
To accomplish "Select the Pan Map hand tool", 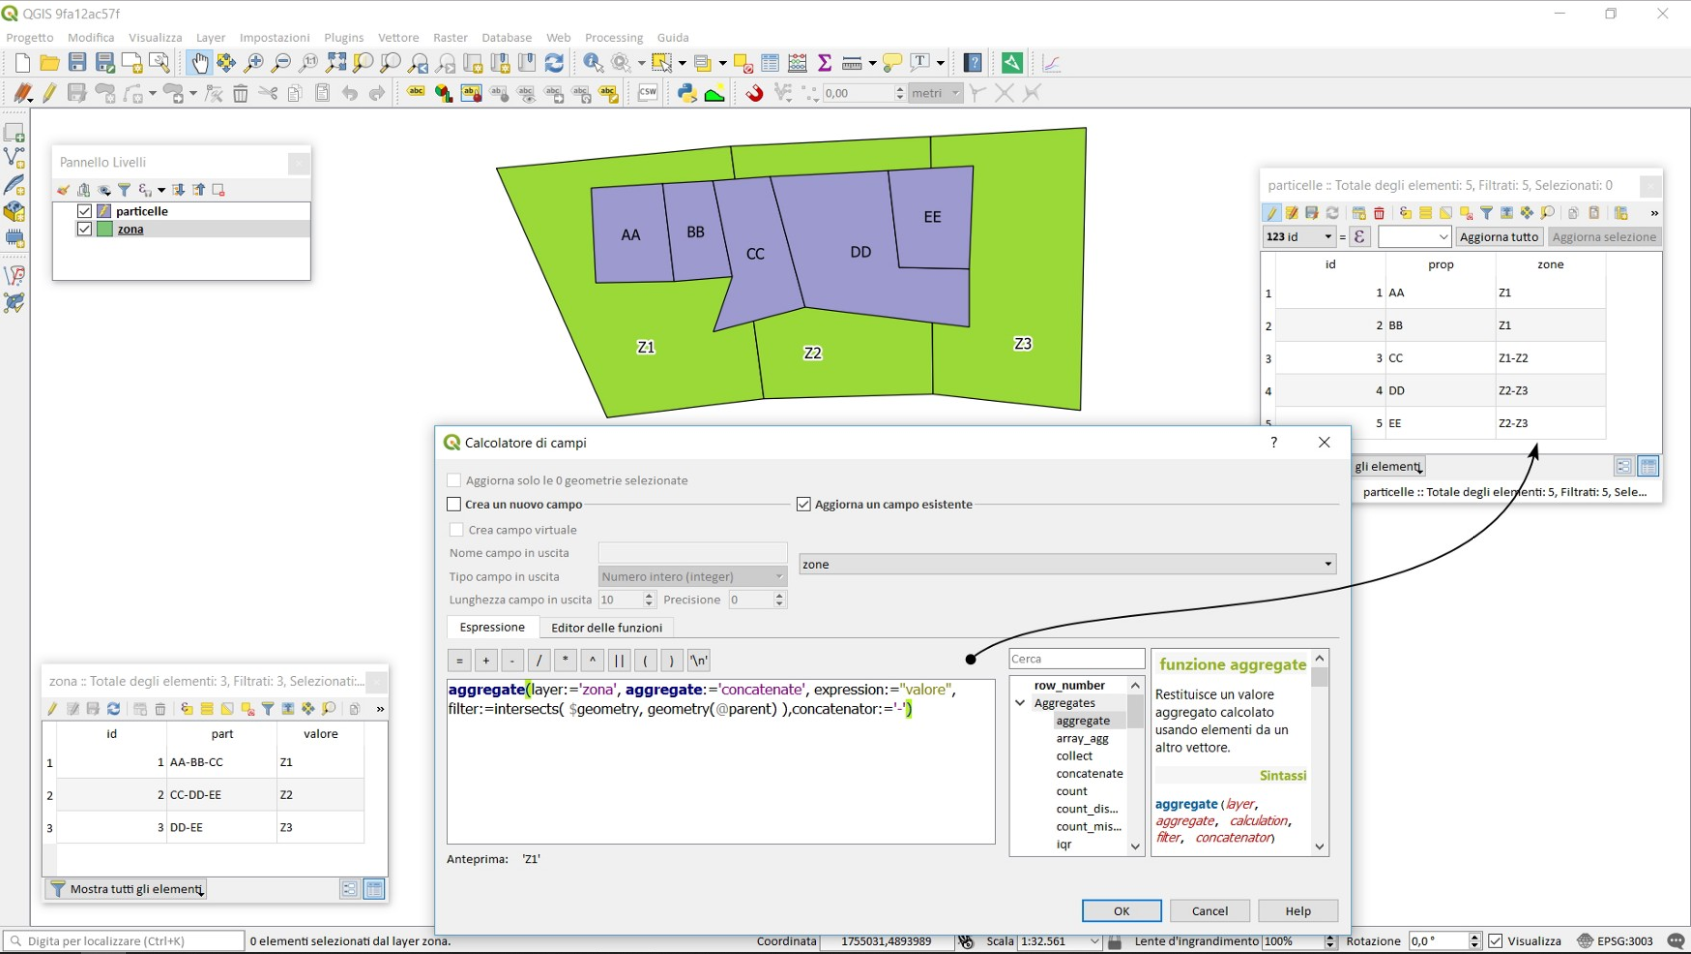I will (x=200, y=63).
